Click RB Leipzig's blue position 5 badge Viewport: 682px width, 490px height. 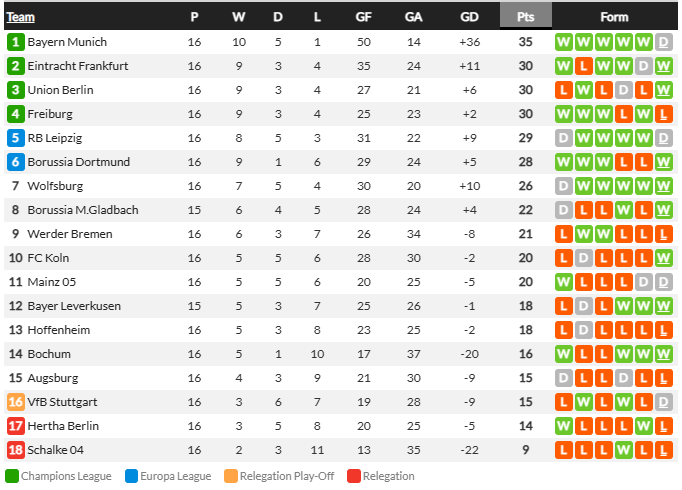(16, 138)
